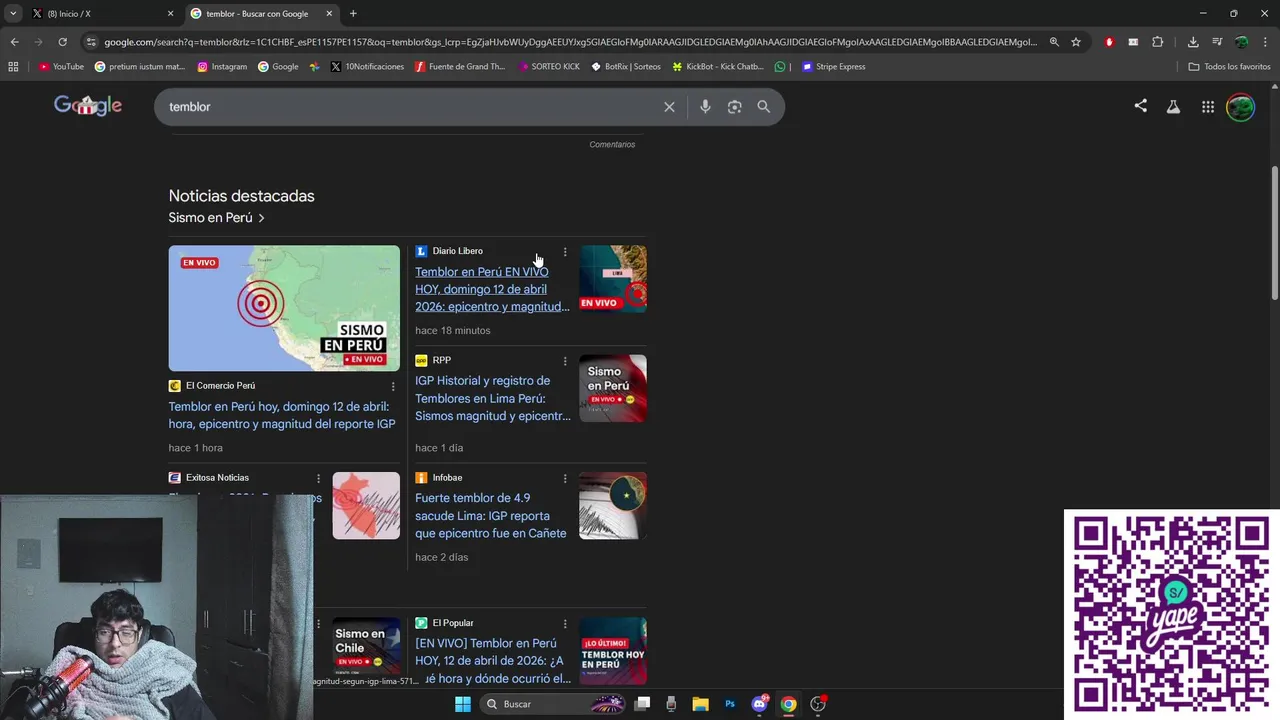Viewport: 1280px width, 720px height.
Task: Open the Google account avatar
Action: pyautogui.click(x=1240, y=107)
